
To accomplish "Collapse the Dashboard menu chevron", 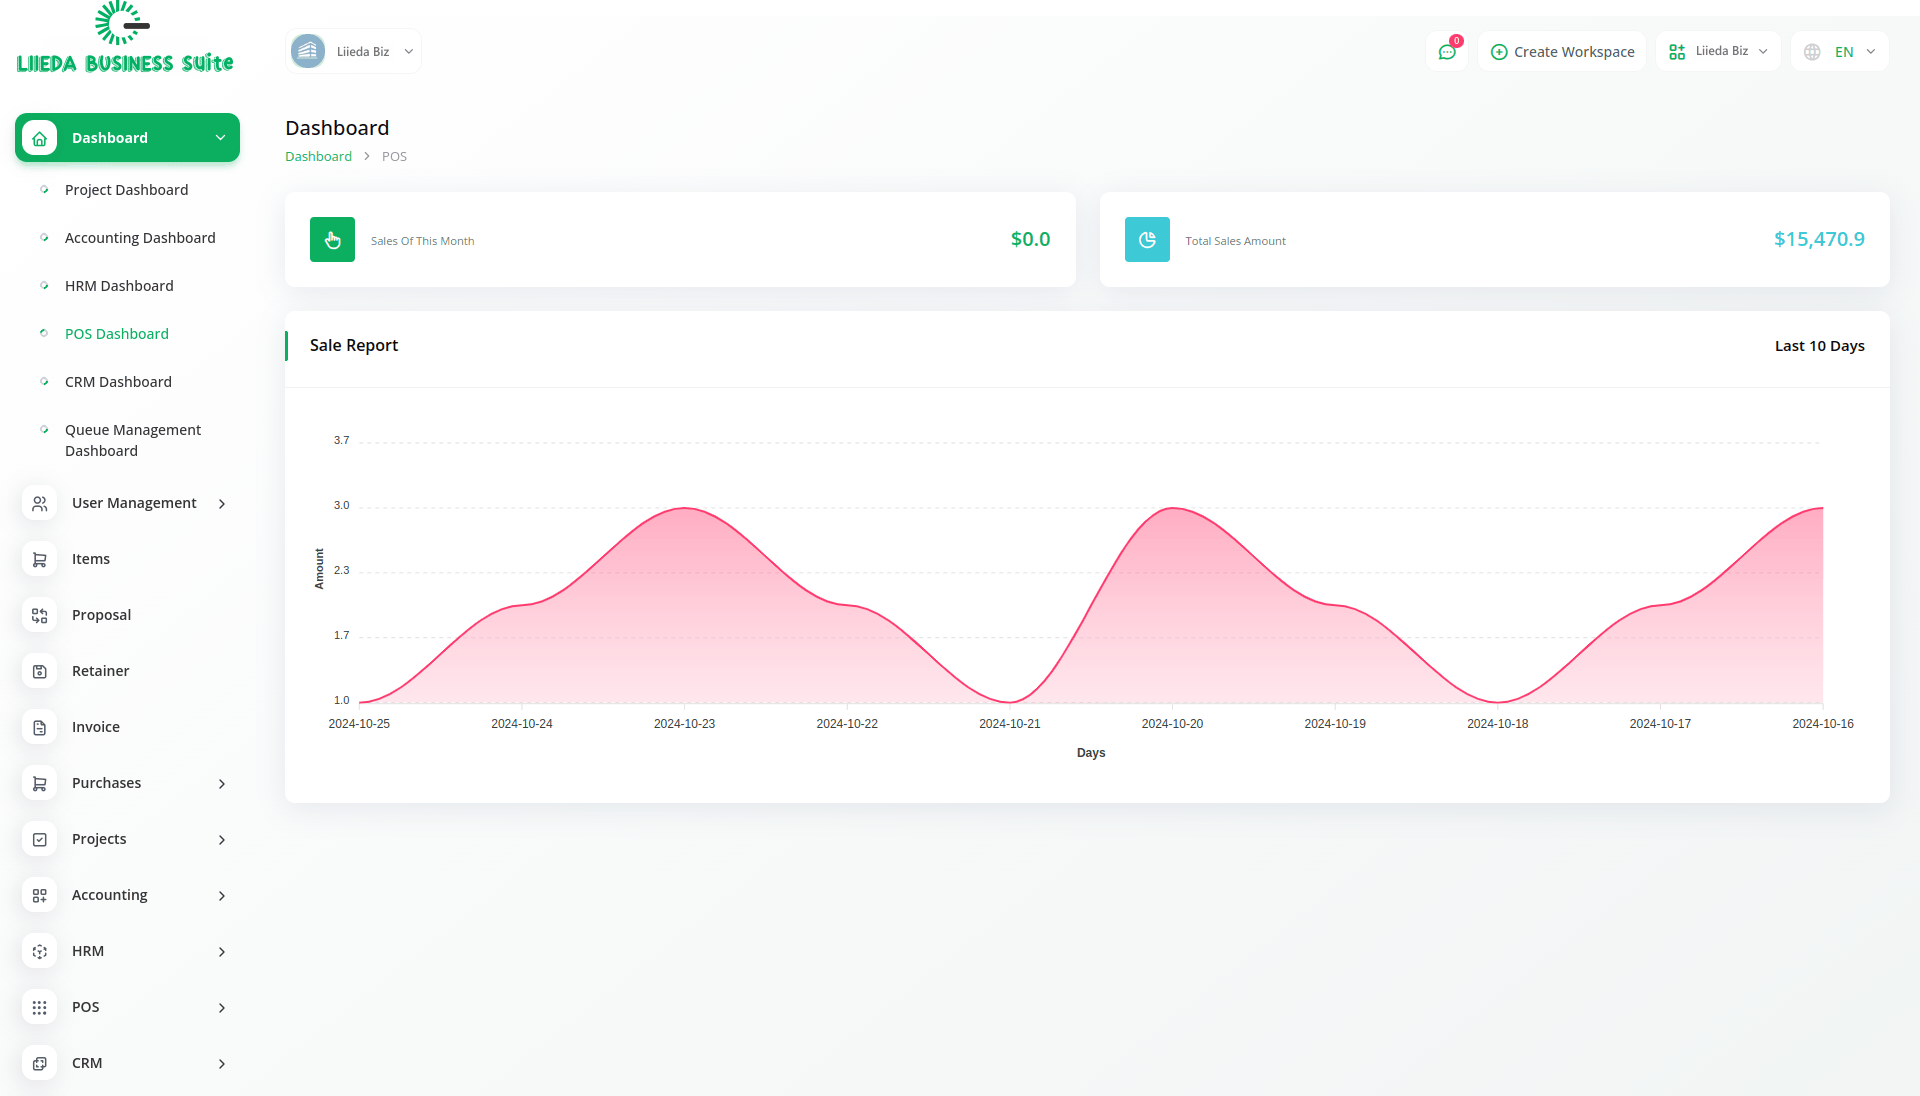I will 220,138.
